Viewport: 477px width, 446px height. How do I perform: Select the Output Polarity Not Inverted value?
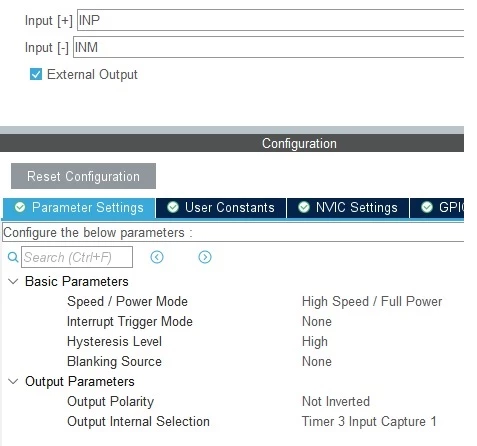(336, 401)
